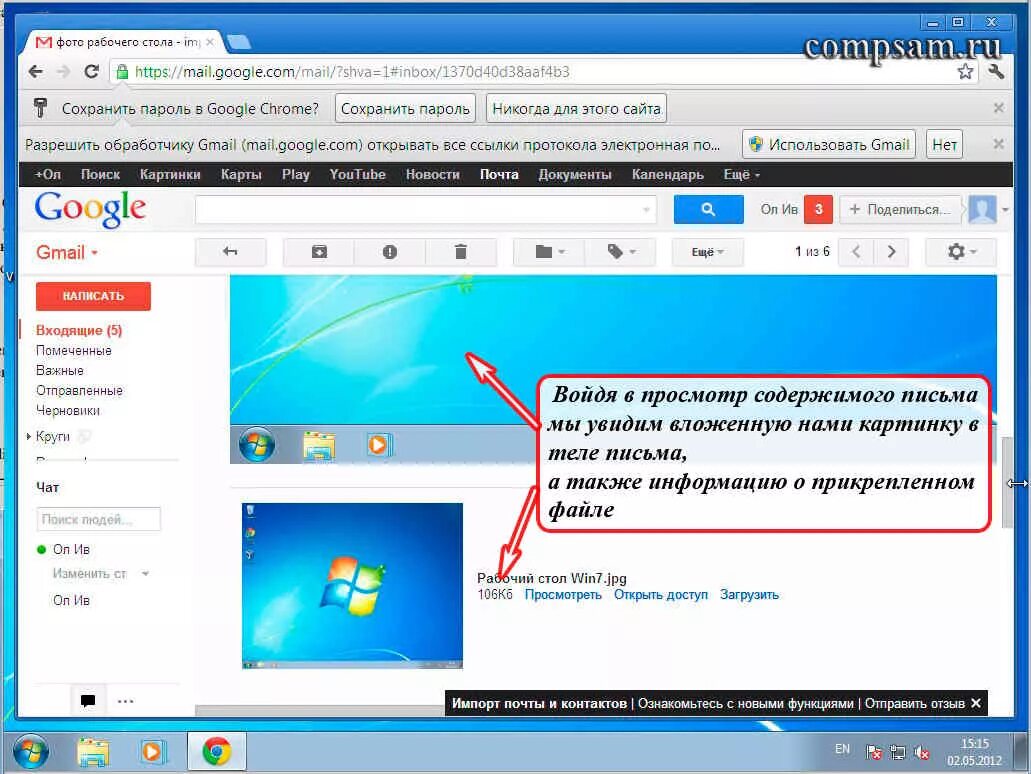Screen dimensions: 1031x774
Task: Open the Win7 attachment thumbnail
Action: tap(352, 586)
